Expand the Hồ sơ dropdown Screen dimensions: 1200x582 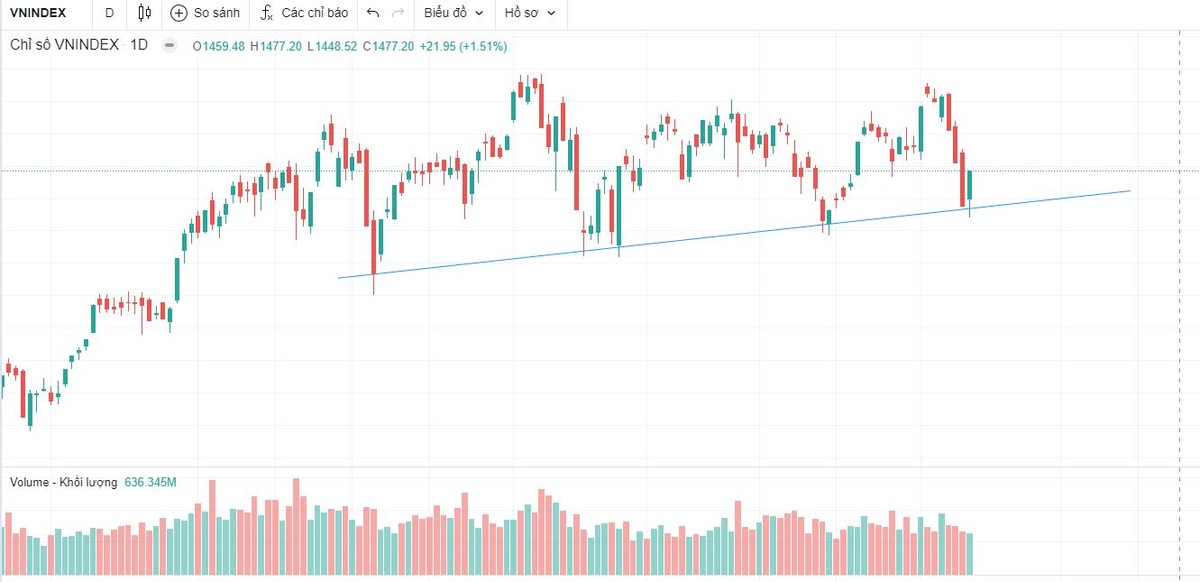click(531, 13)
